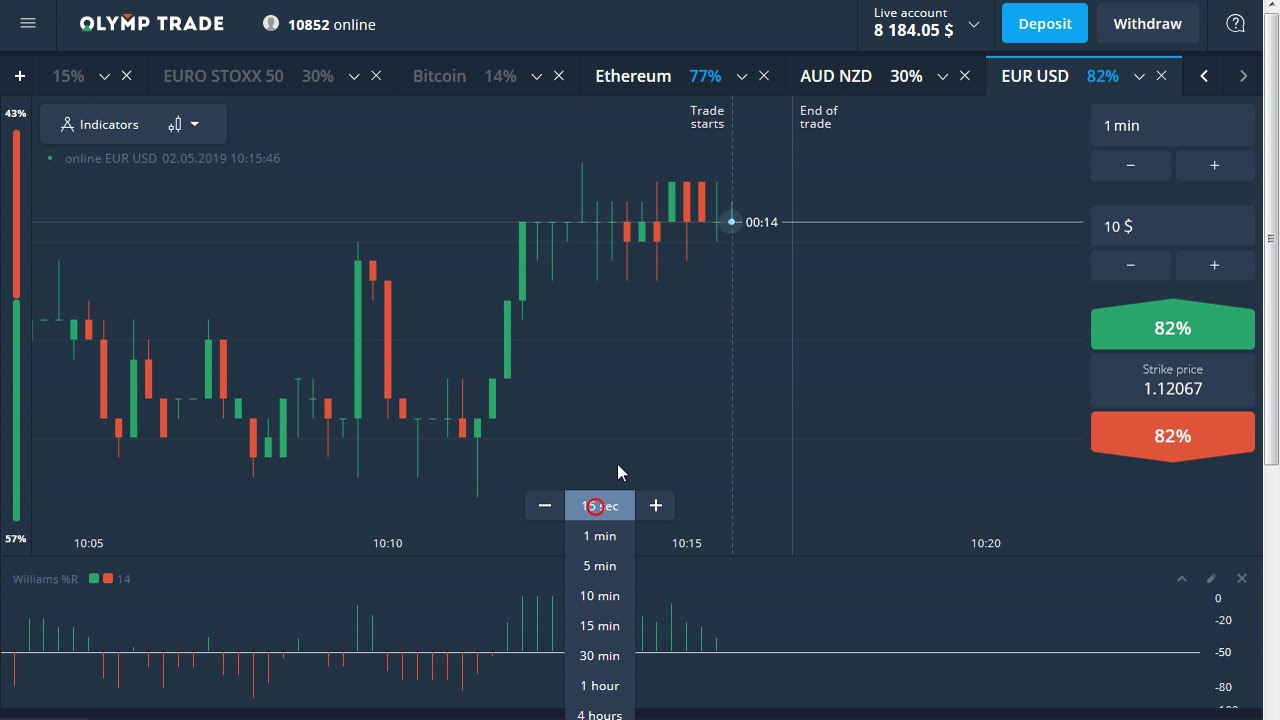Click the green Williams %R color swatch

click(x=94, y=579)
